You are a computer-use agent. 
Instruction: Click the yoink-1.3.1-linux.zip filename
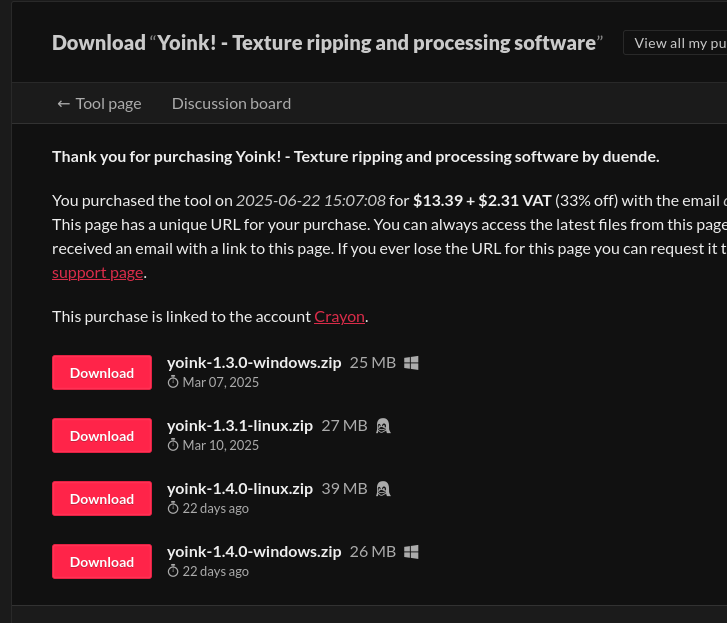pyautogui.click(x=240, y=425)
